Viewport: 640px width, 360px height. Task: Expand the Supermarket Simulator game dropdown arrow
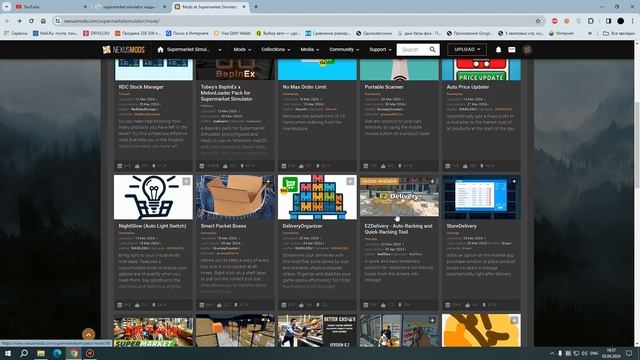(x=220, y=50)
